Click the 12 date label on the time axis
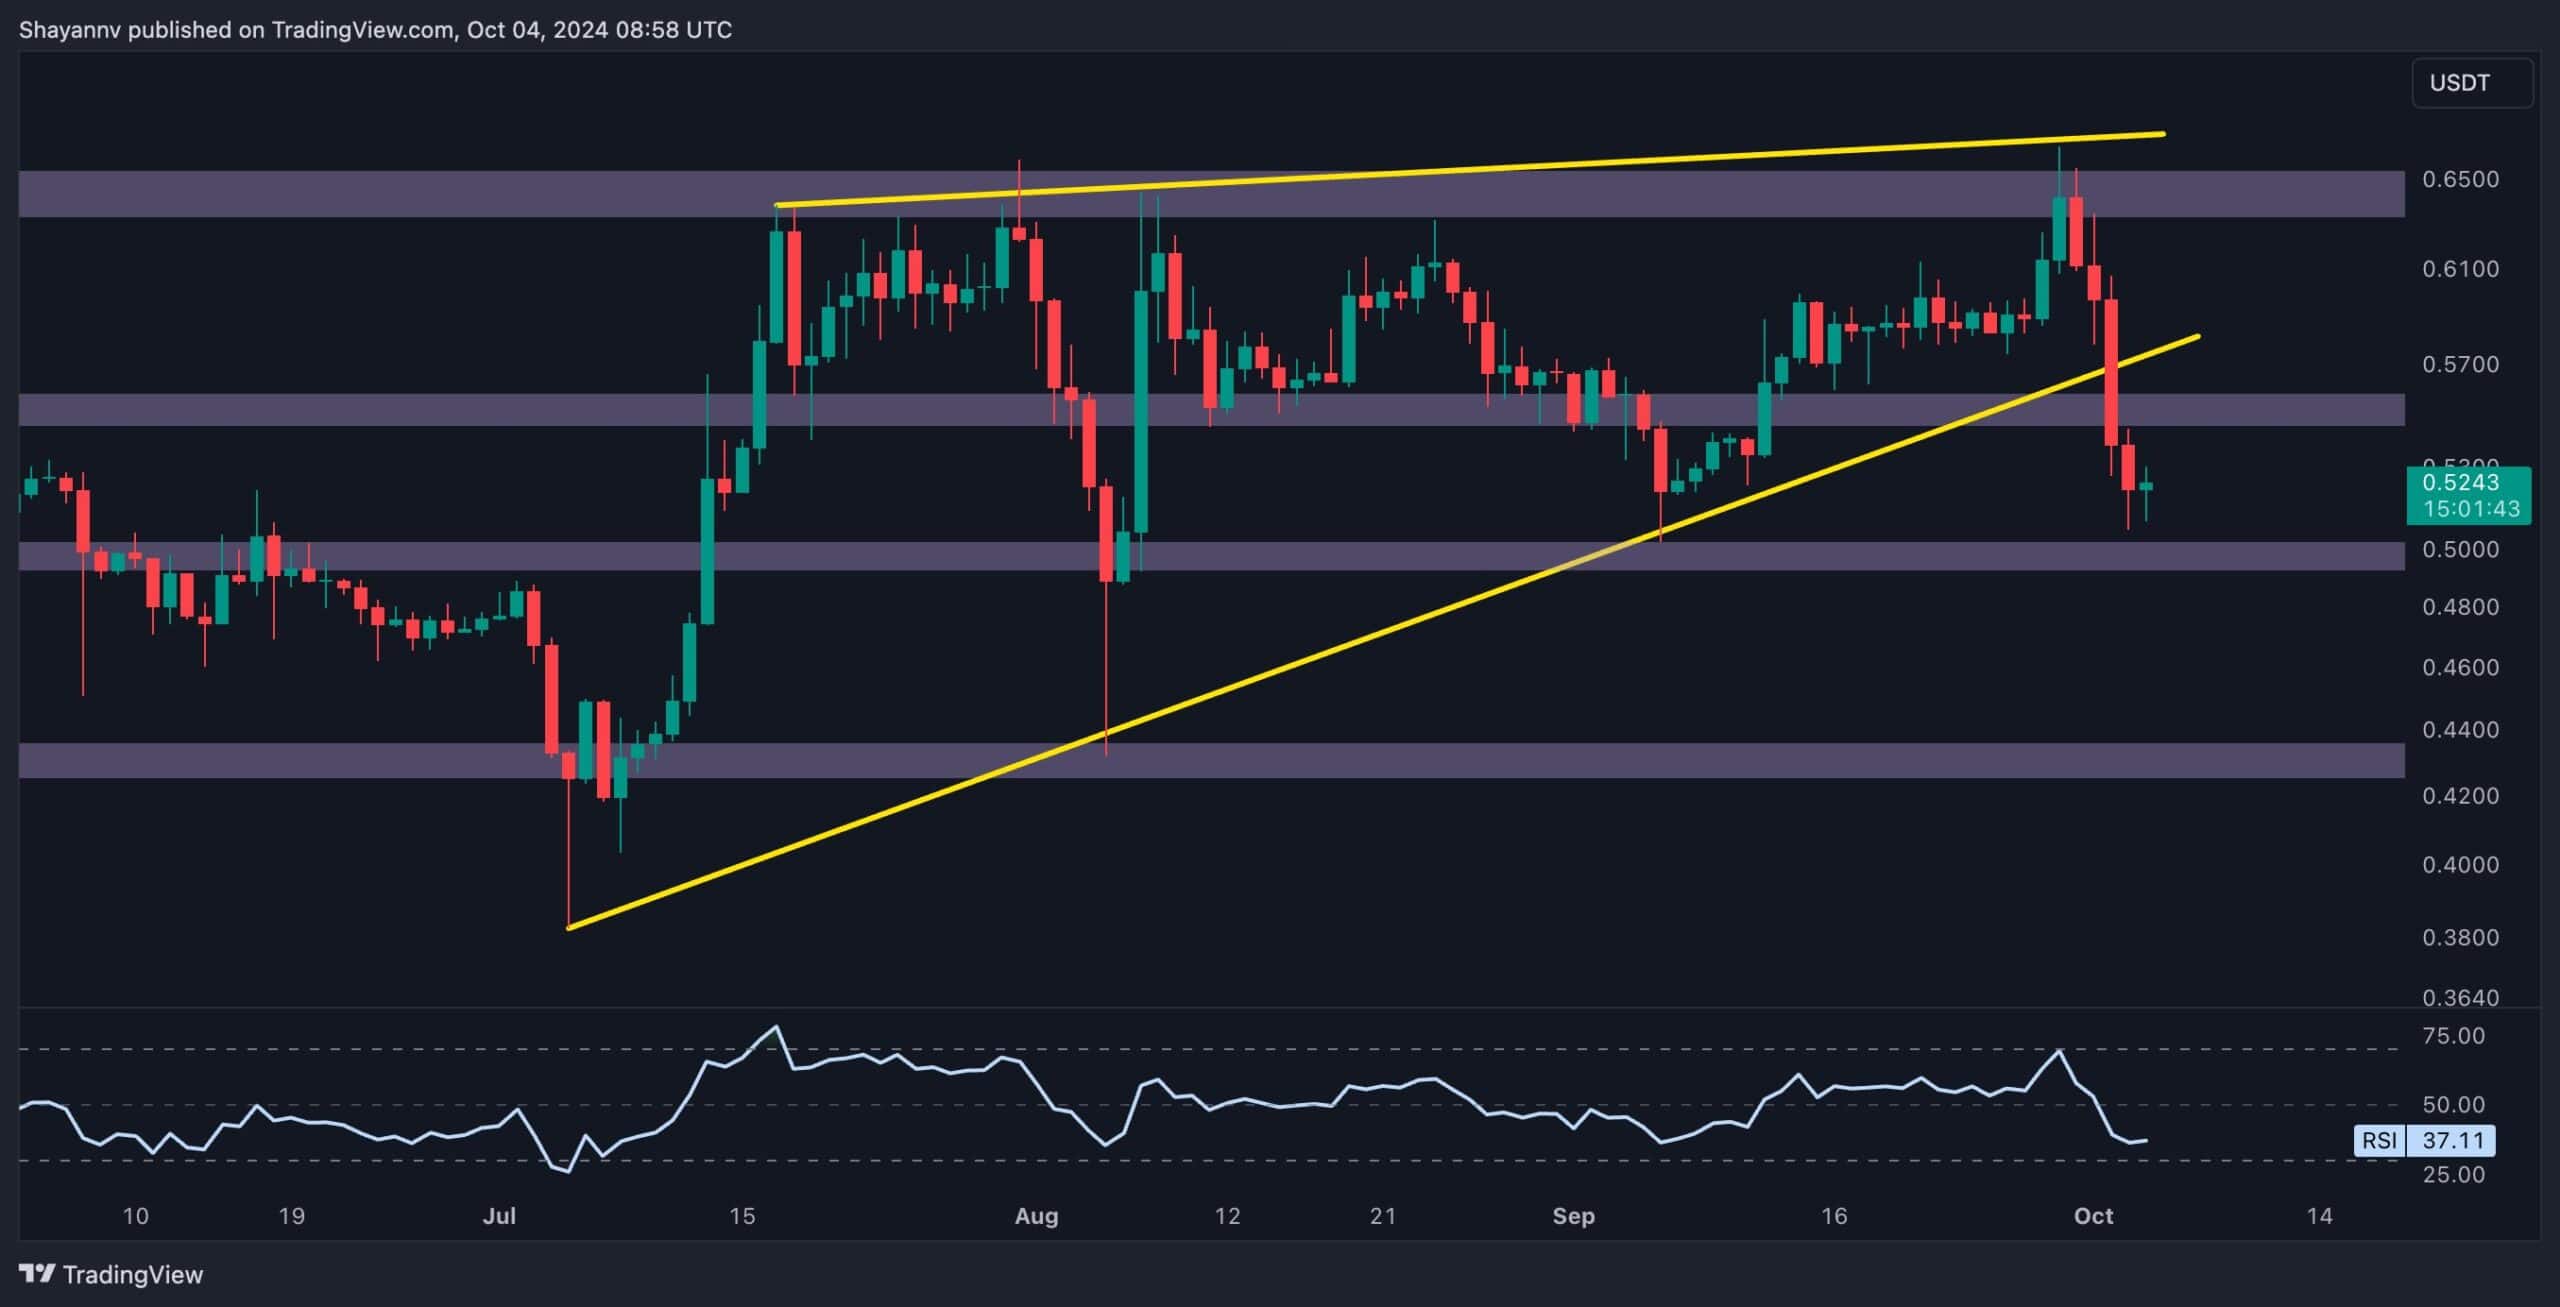Screen dimensions: 2560x1307 (x=1227, y=1216)
